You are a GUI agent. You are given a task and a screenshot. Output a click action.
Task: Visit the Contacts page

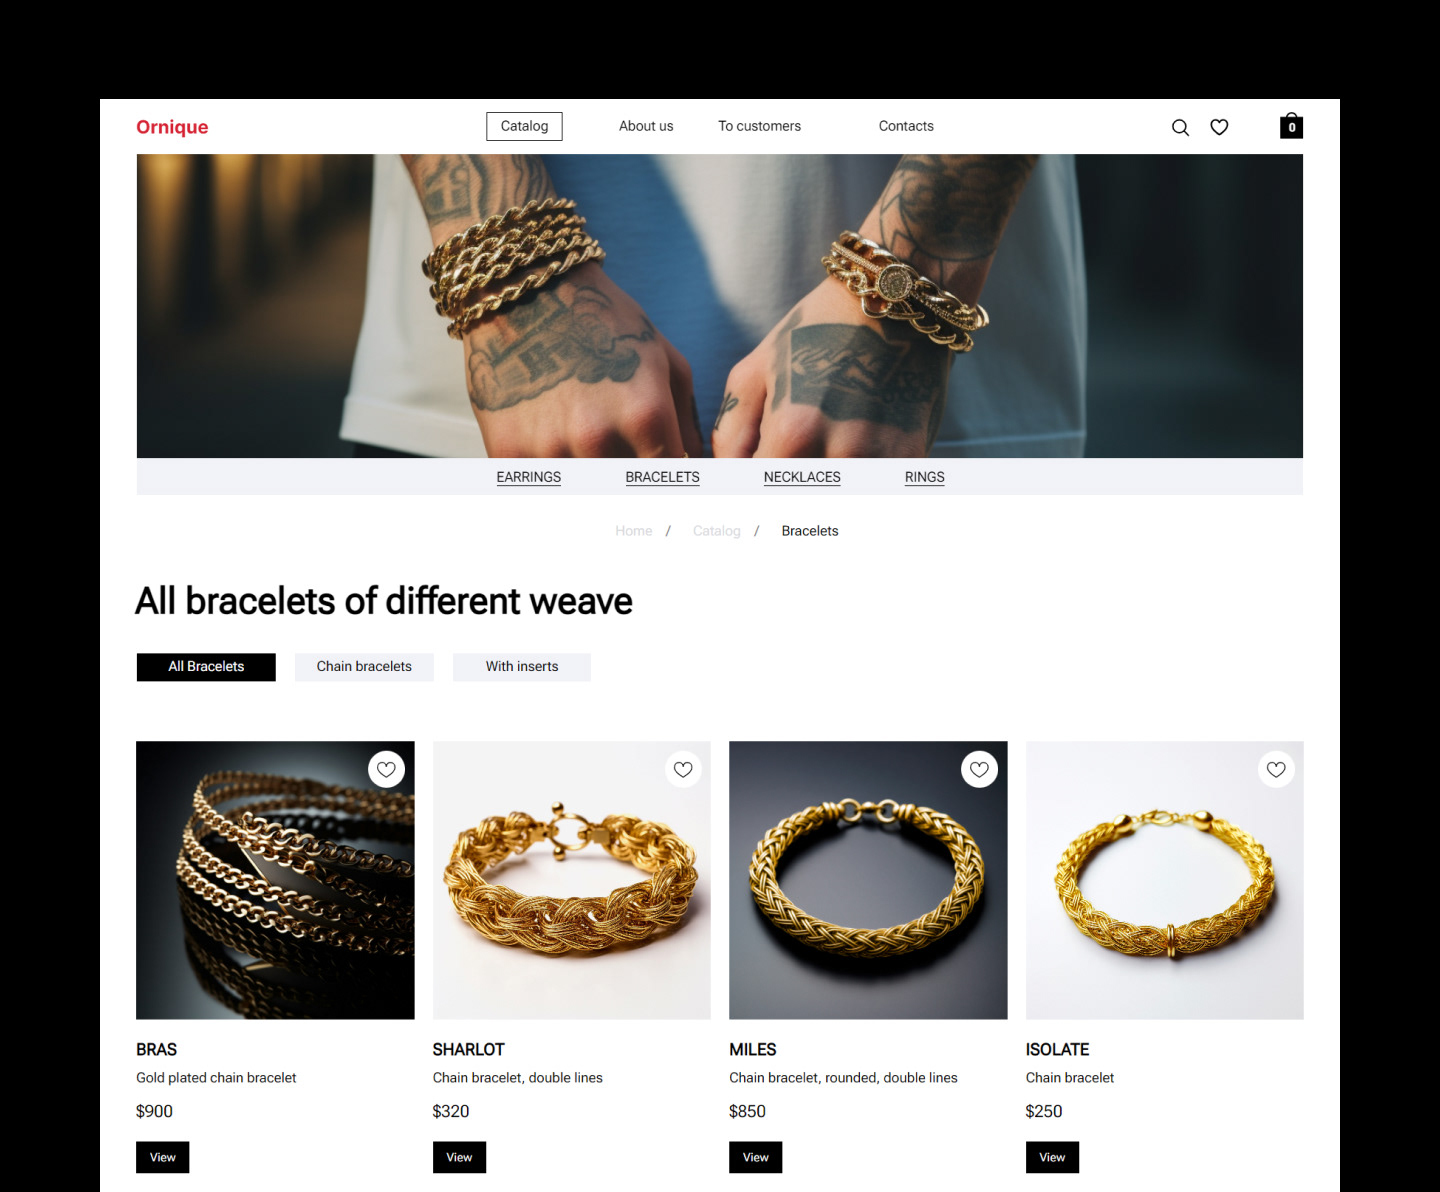906,126
